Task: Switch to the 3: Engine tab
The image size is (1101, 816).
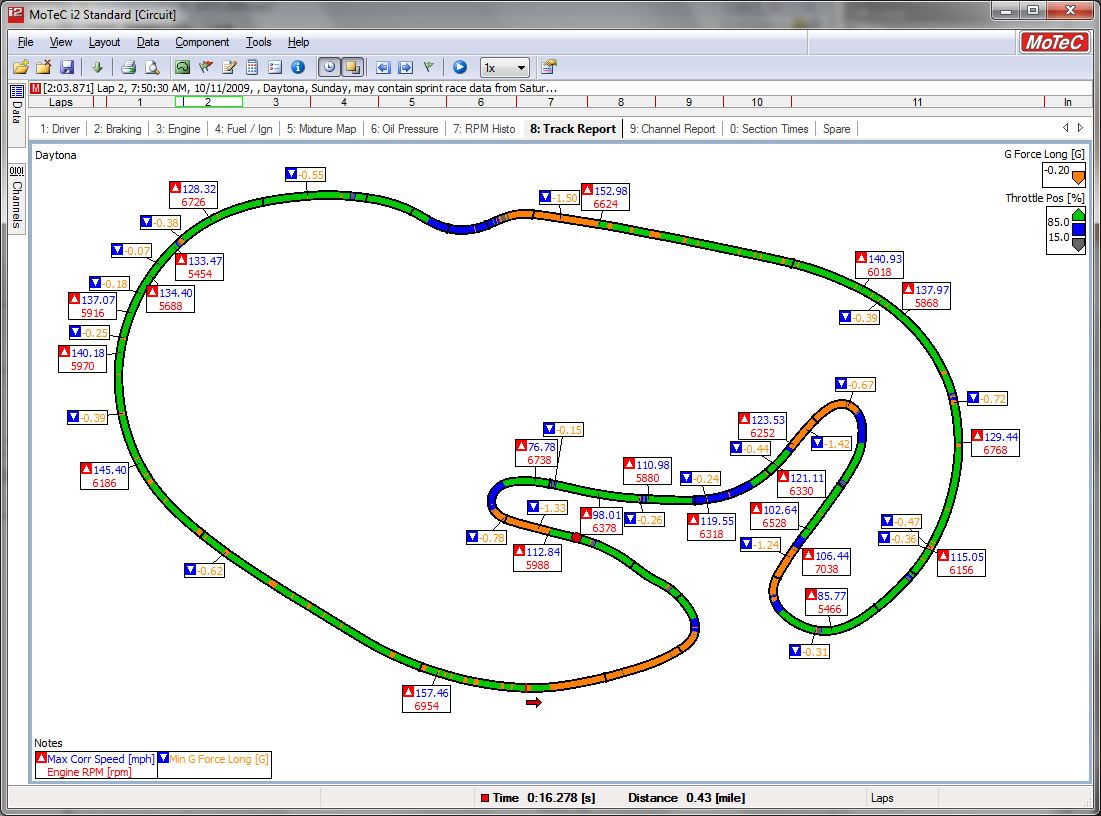Action: coord(178,129)
